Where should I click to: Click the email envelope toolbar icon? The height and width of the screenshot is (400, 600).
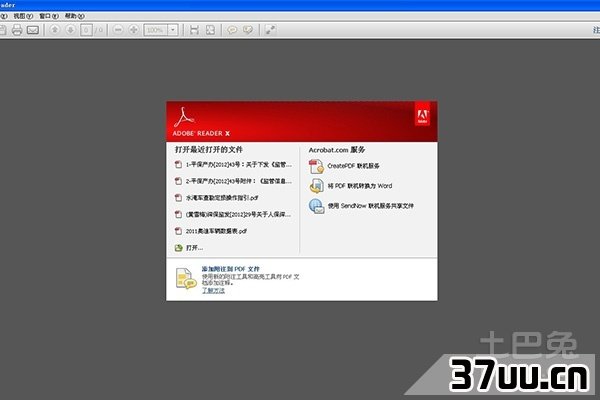(33, 30)
